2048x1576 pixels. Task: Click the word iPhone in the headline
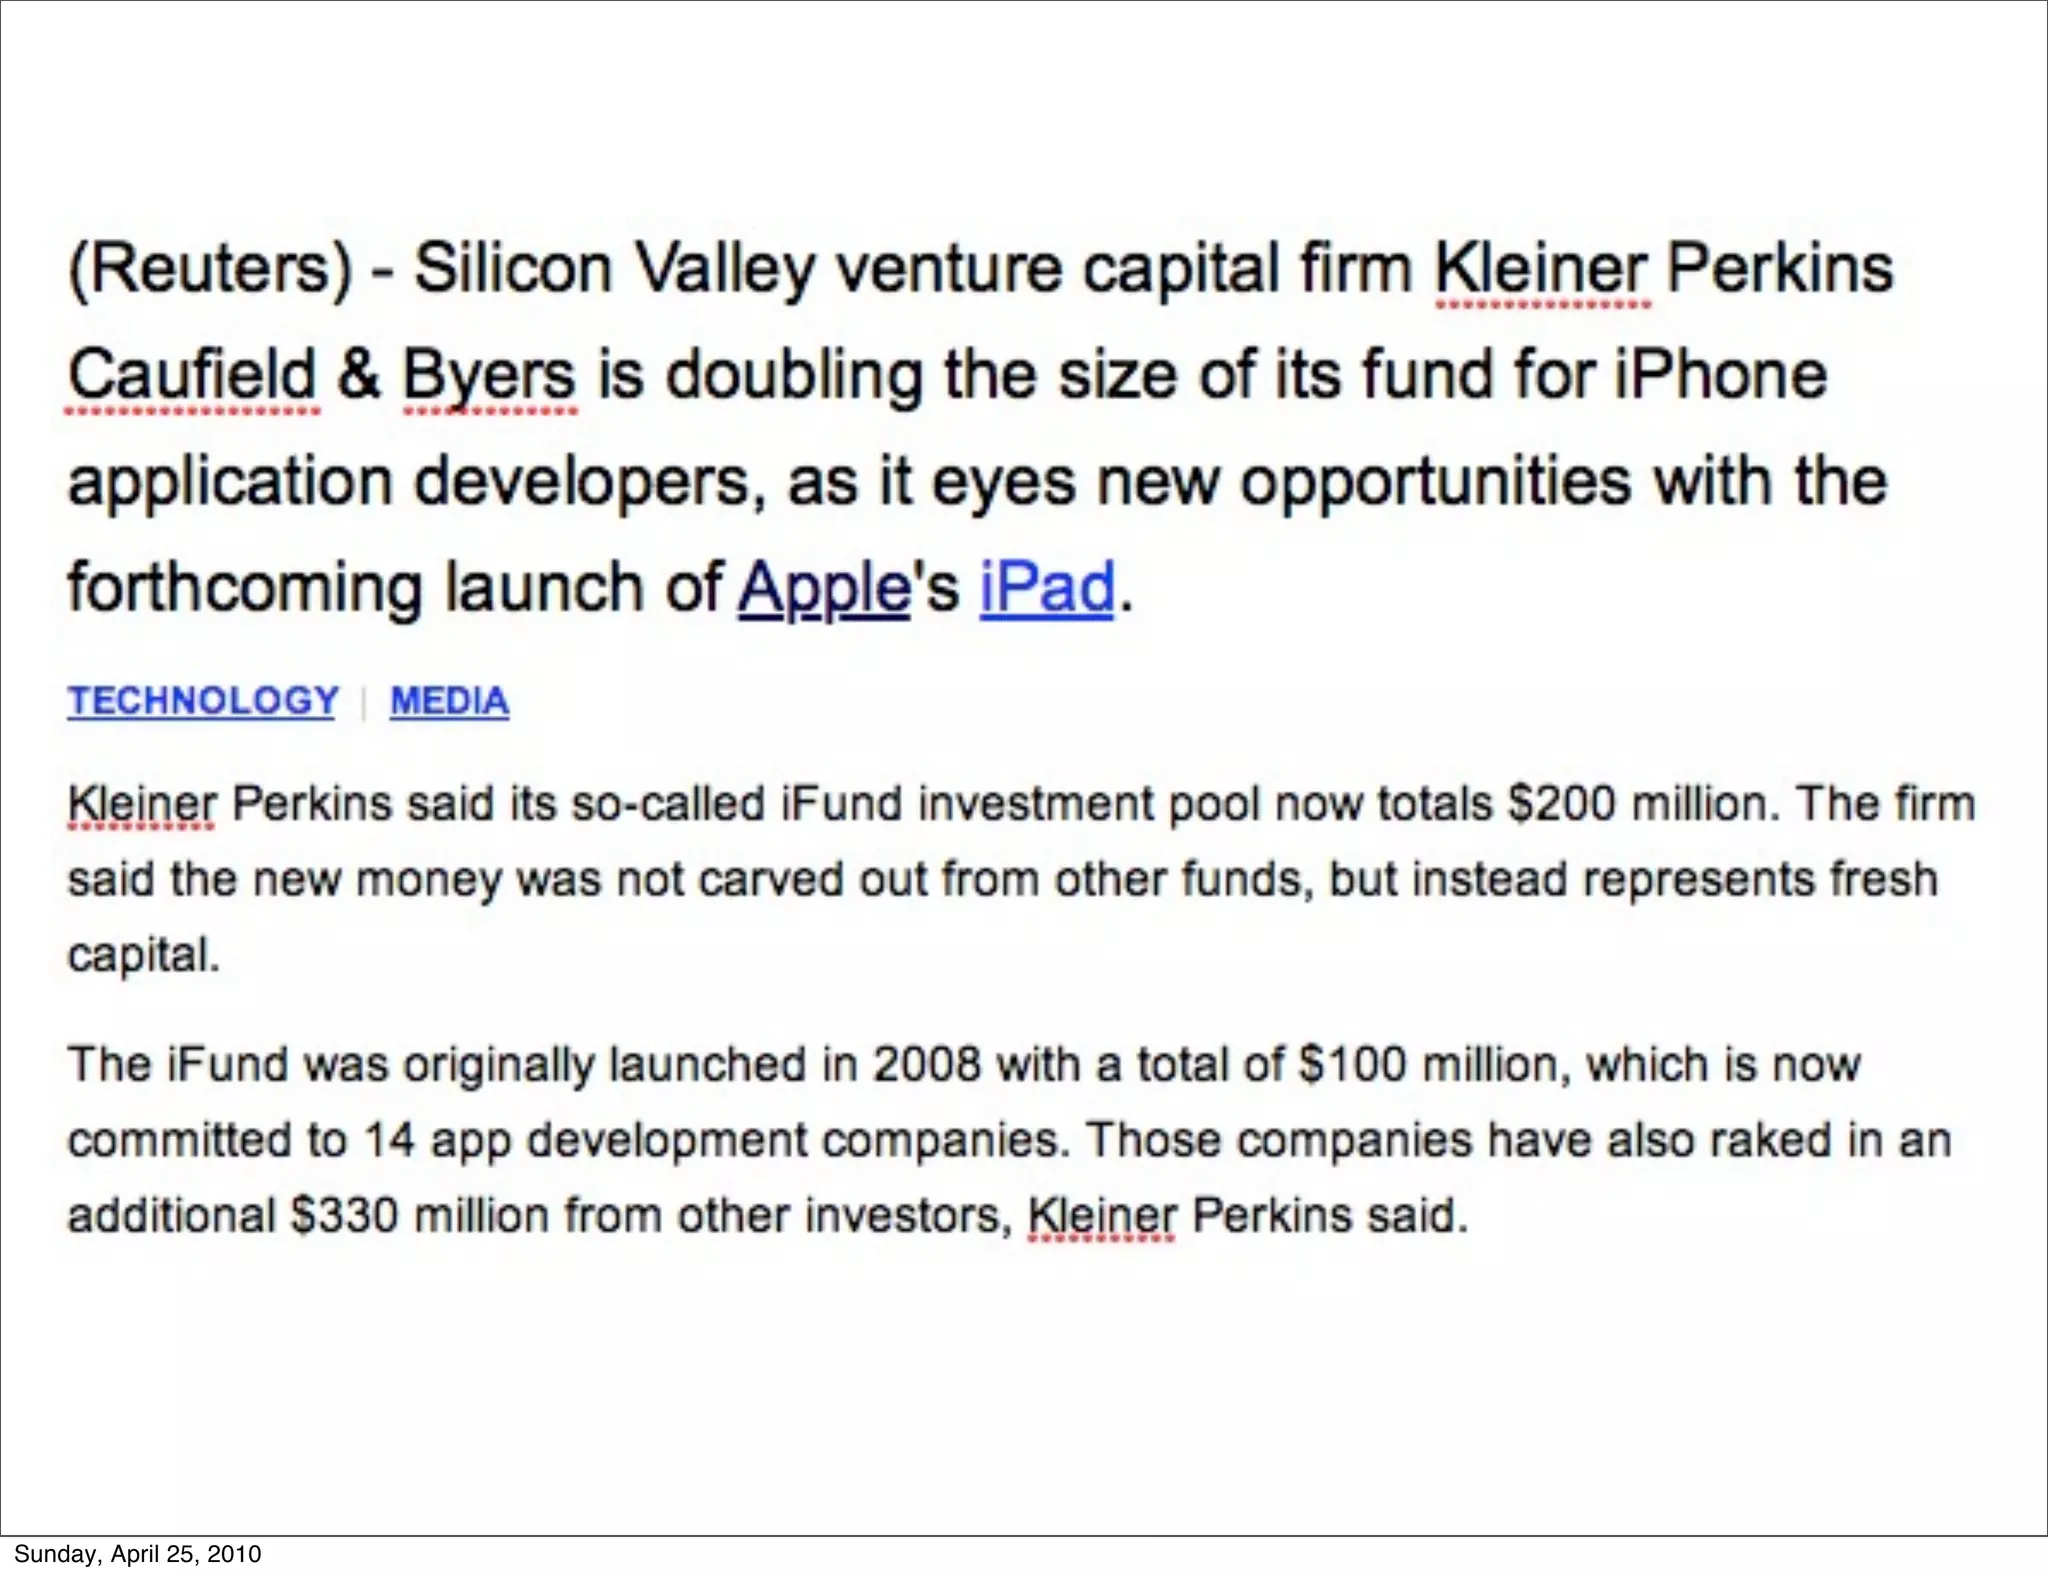click(1720, 376)
